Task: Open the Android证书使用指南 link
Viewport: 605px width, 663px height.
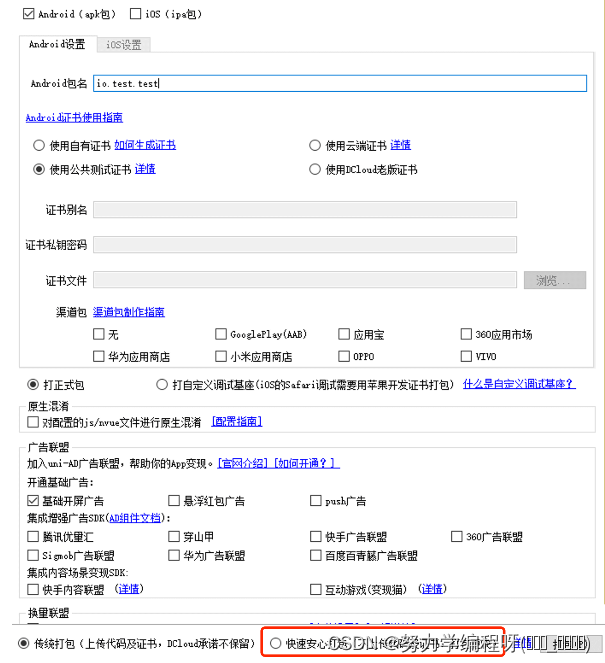Action: pyautogui.click(x=74, y=118)
